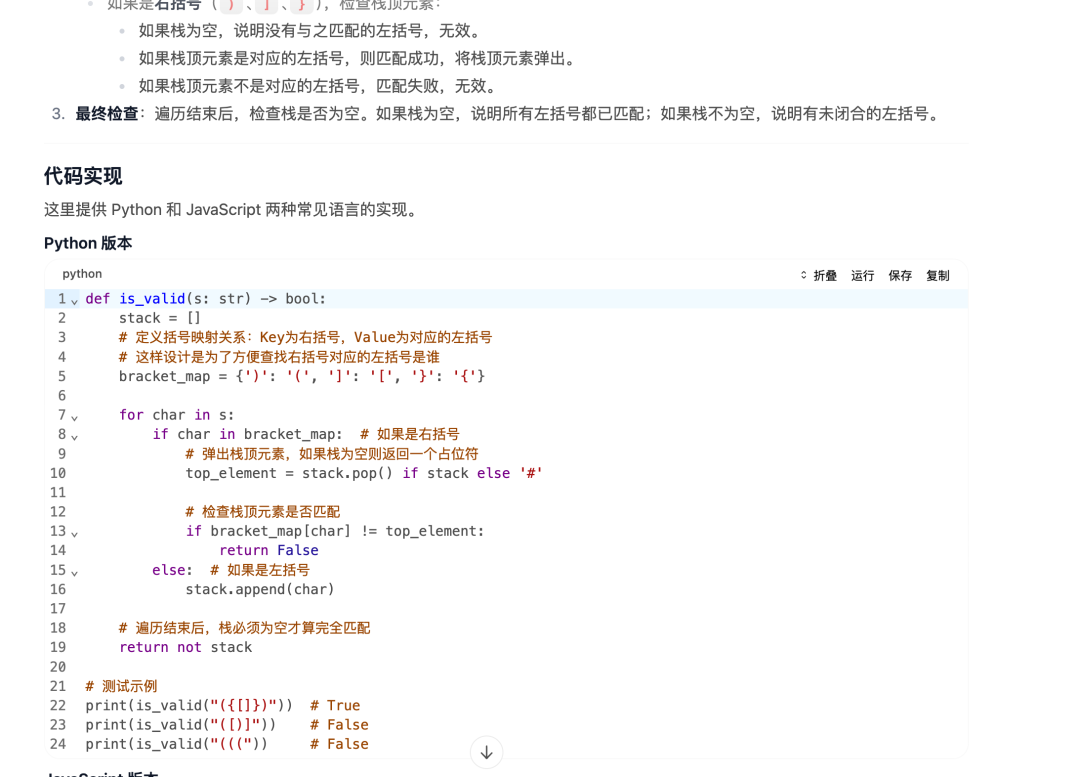1080x777 pixels.
Task: Click the 复制 (Copy) control
Action: click(x=937, y=274)
